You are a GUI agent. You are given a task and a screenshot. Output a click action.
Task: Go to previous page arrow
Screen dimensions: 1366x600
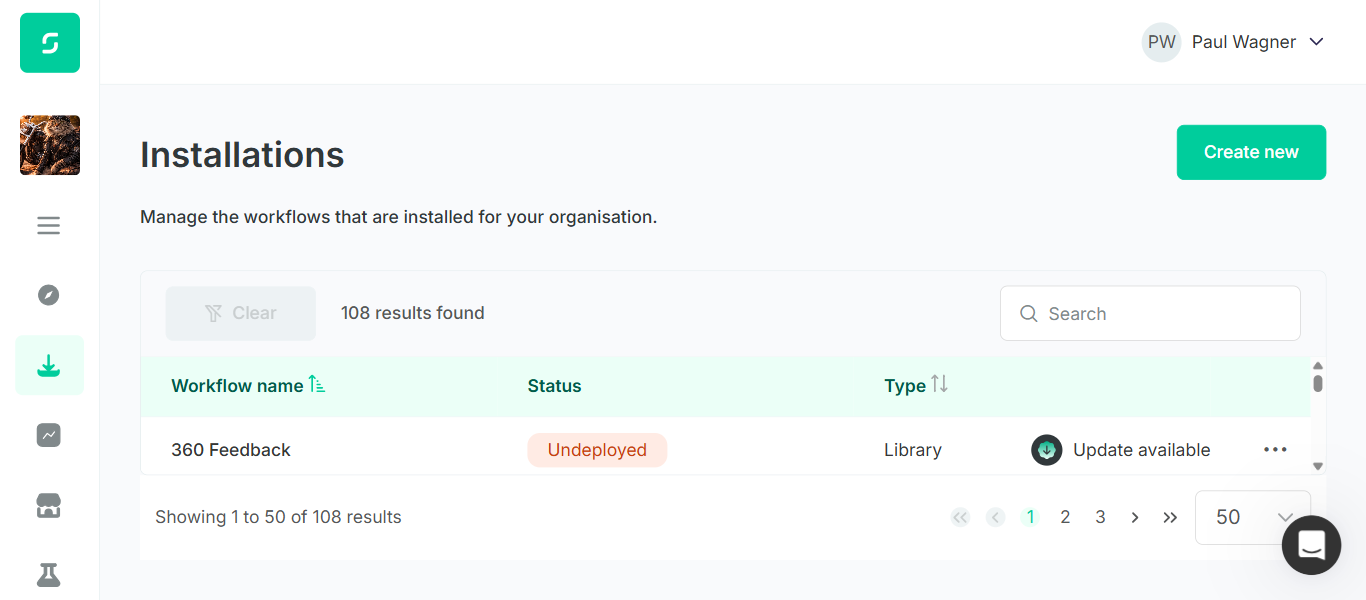click(x=995, y=517)
